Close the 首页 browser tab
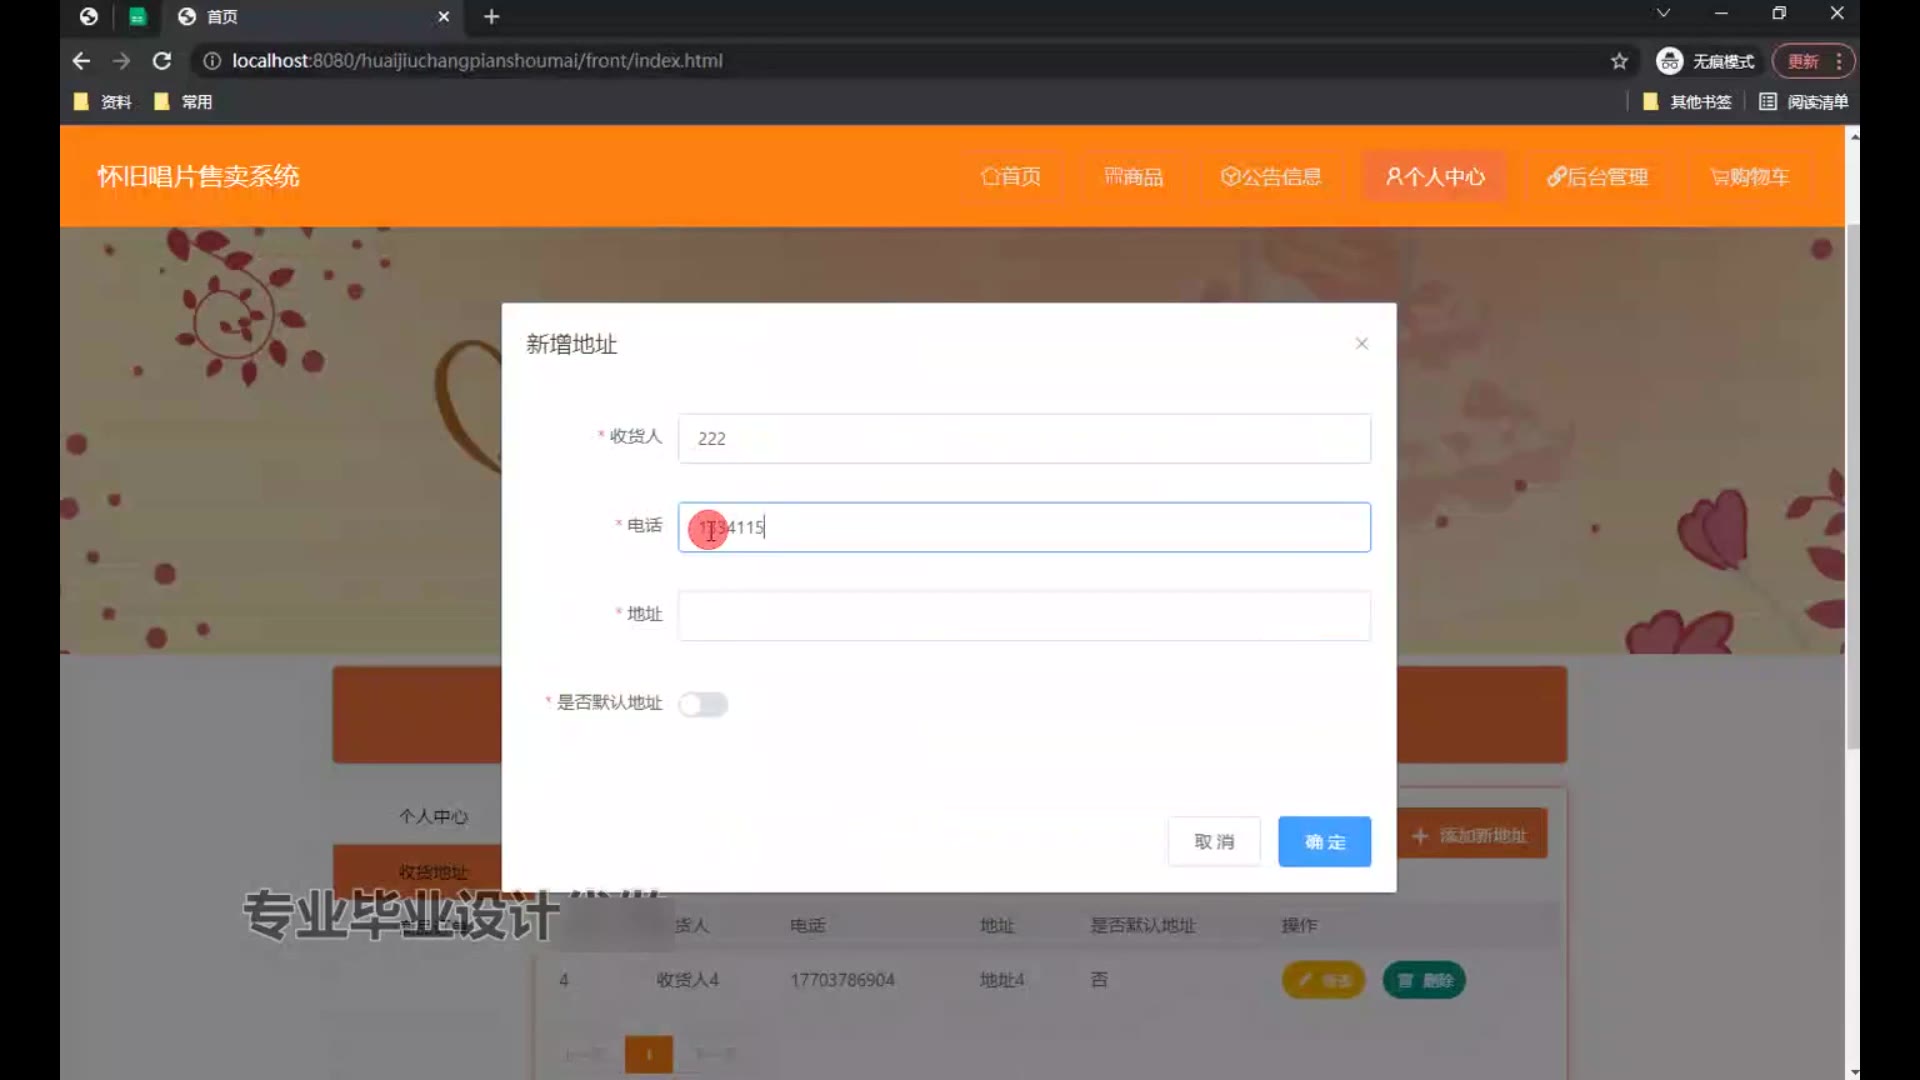This screenshot has height=1080, width=1920. (444, 16)
